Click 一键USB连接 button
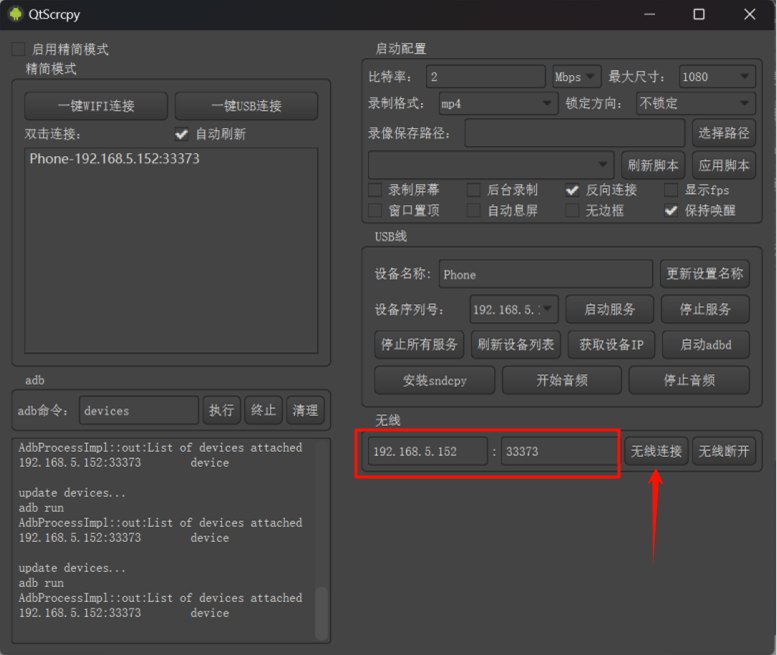This screenshot has width=777, height=655. (246, 106)
